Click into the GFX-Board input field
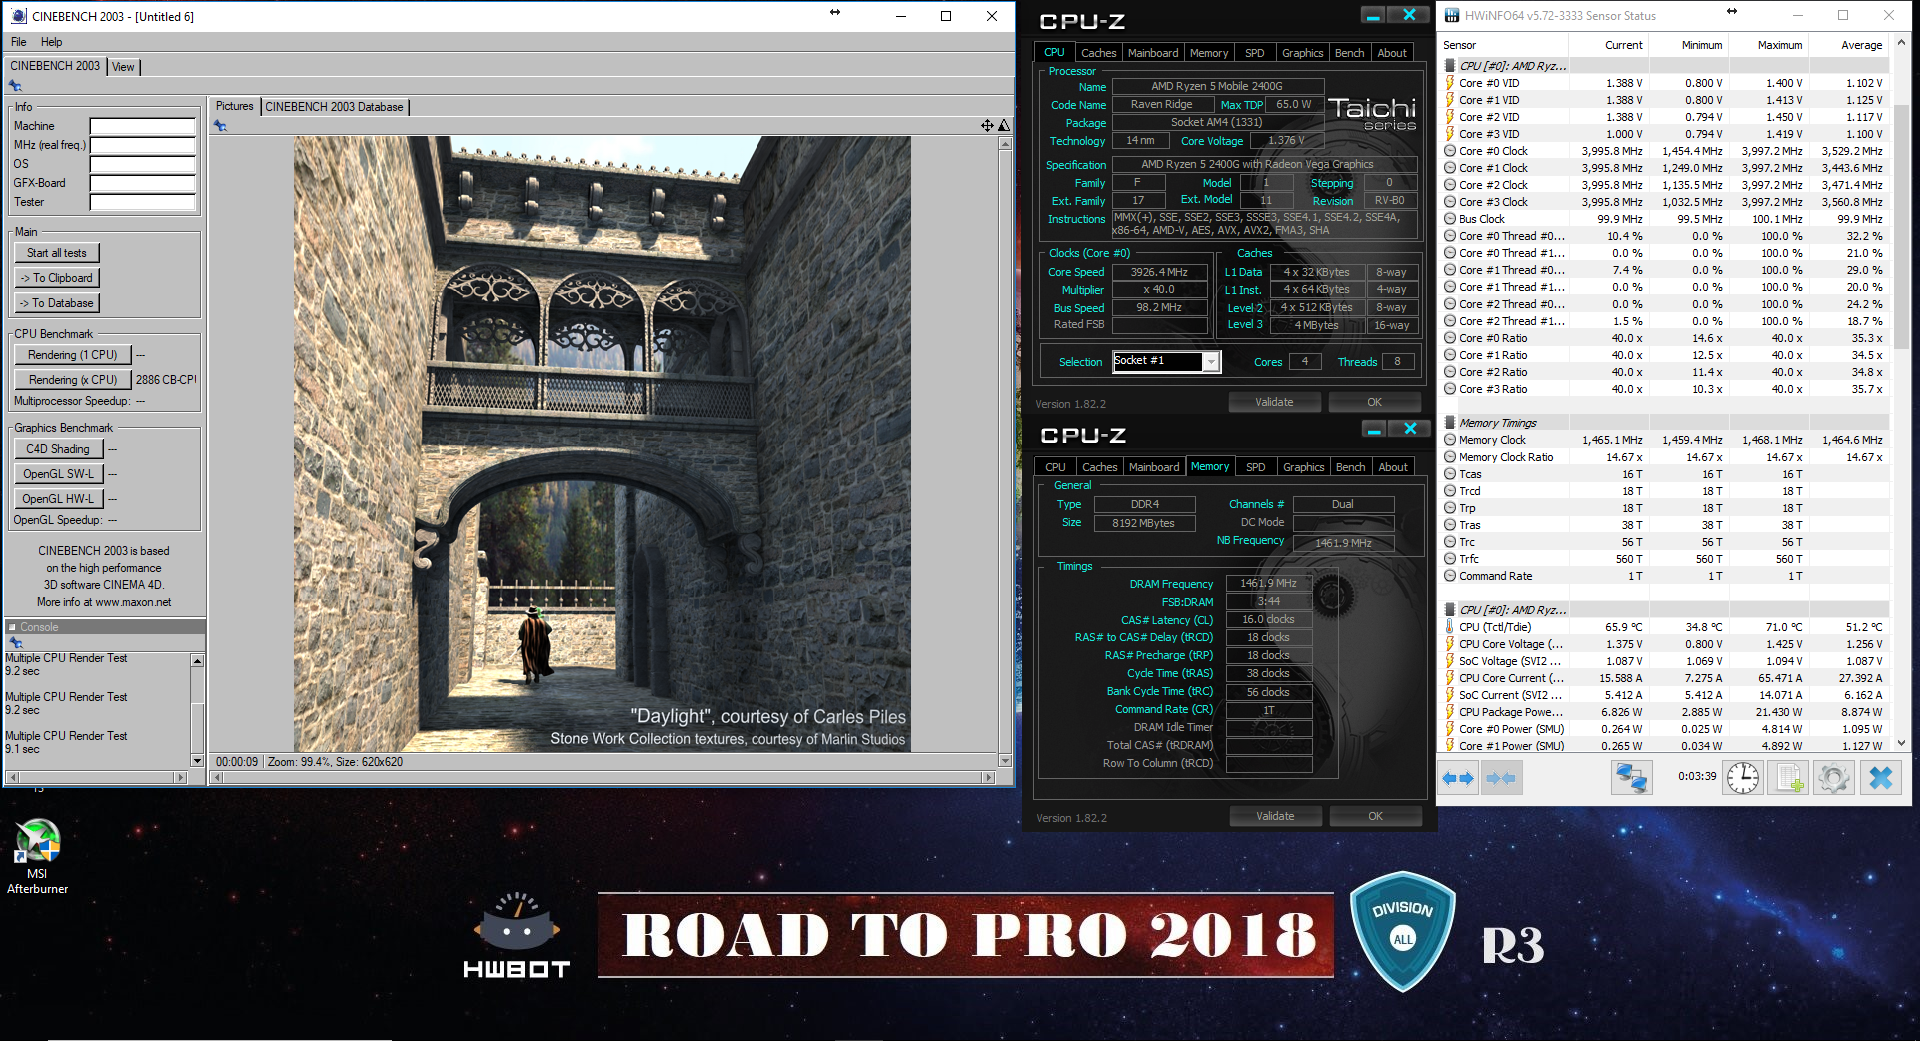Screen dimensions: 1920x1041 tap(143, 183)
